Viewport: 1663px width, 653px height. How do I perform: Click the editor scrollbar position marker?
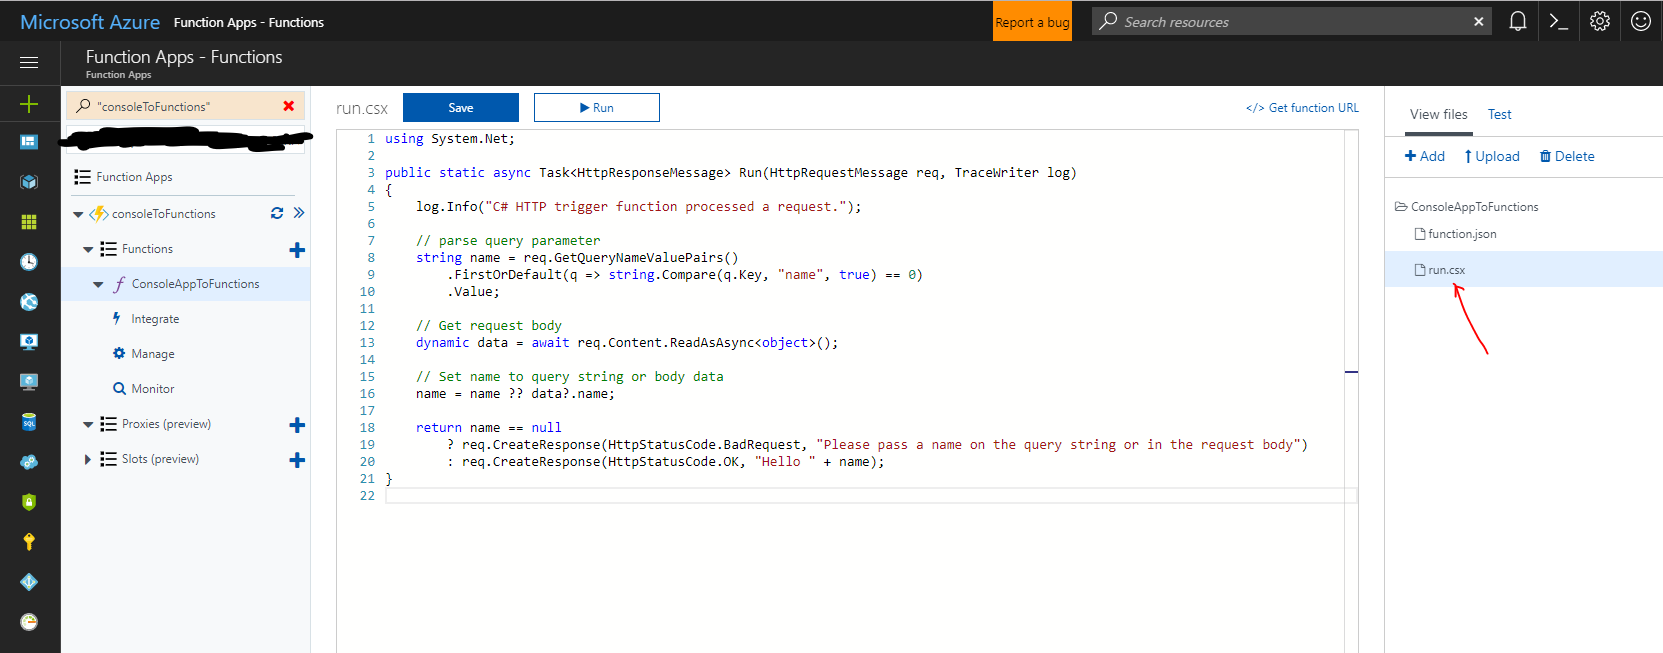click(x=1351, y=372)
